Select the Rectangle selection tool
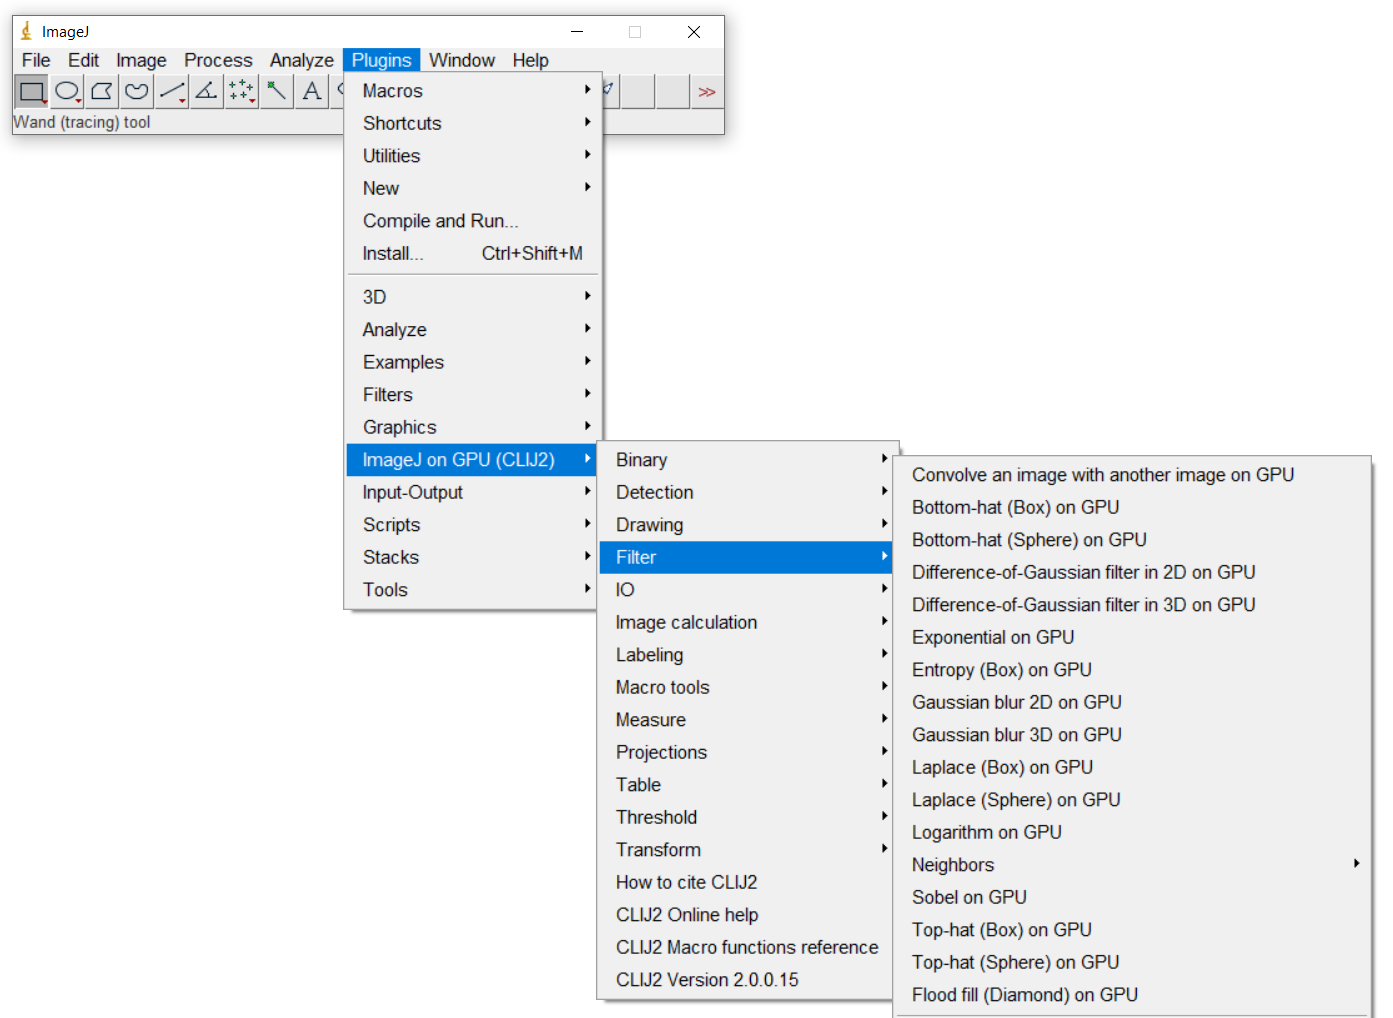The height and width of the screenshot is (1018, 1393). [31, 92]
